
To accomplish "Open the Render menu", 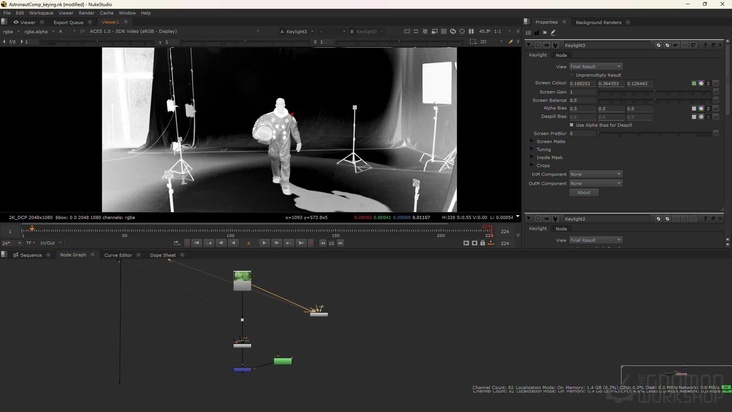I will click(87, 13).
